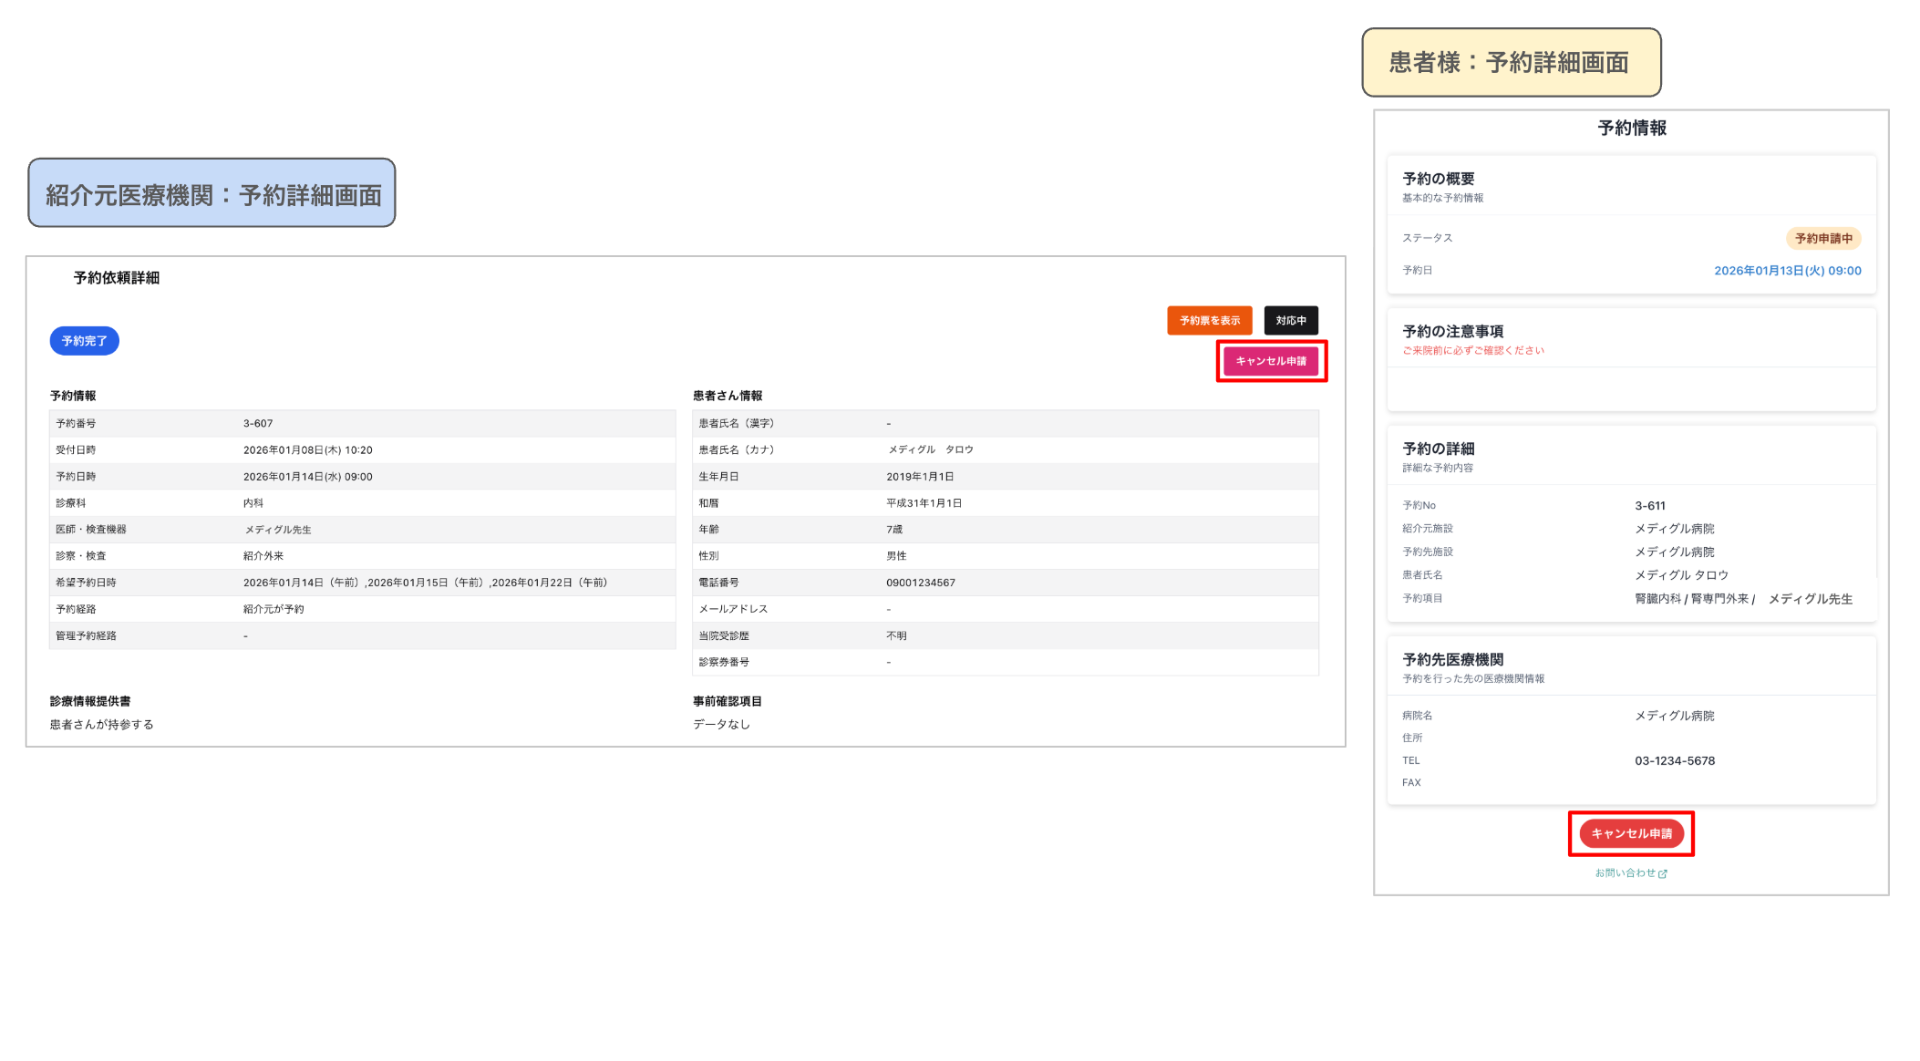
Task: Click the 予約の概要 section header
Action: coord(1432,178)
